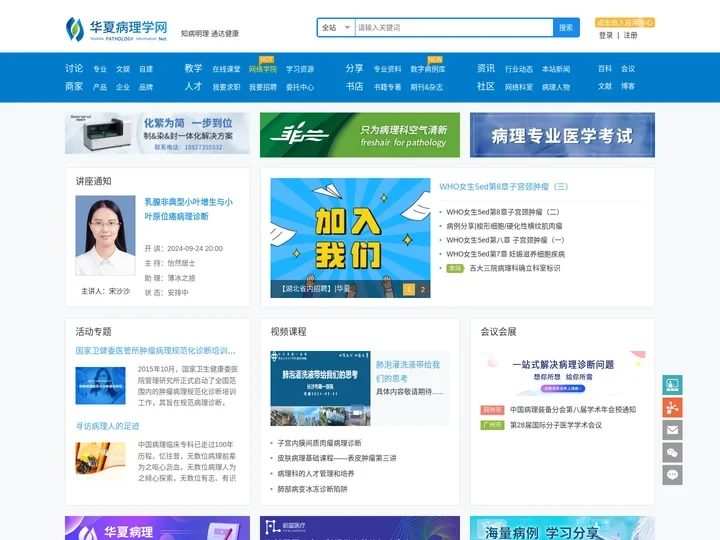
Task: Select 数字病例库 with NEW tag
Action: pyautogui.click(x=428, y=69)
